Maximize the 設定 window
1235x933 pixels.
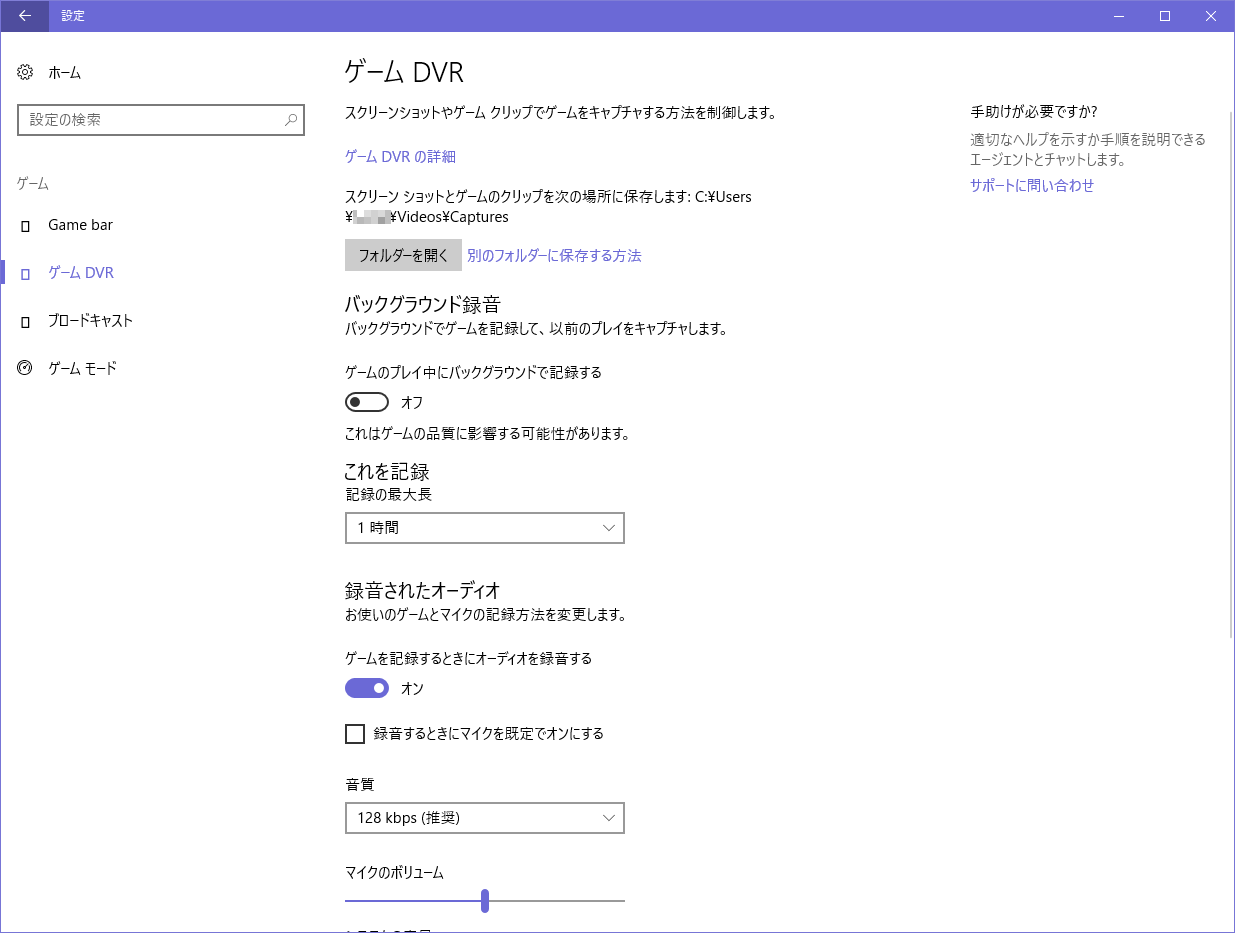(x=1165, y=16)
